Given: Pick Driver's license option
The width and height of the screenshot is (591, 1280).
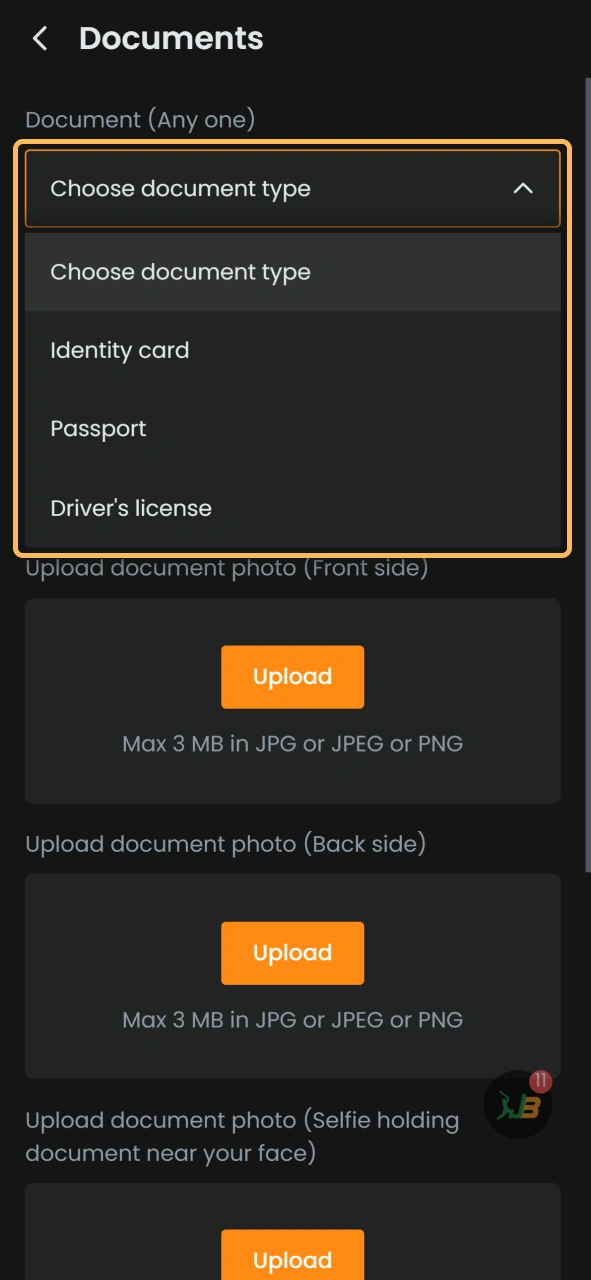Looking at the screenshot, I should (131, 507).
